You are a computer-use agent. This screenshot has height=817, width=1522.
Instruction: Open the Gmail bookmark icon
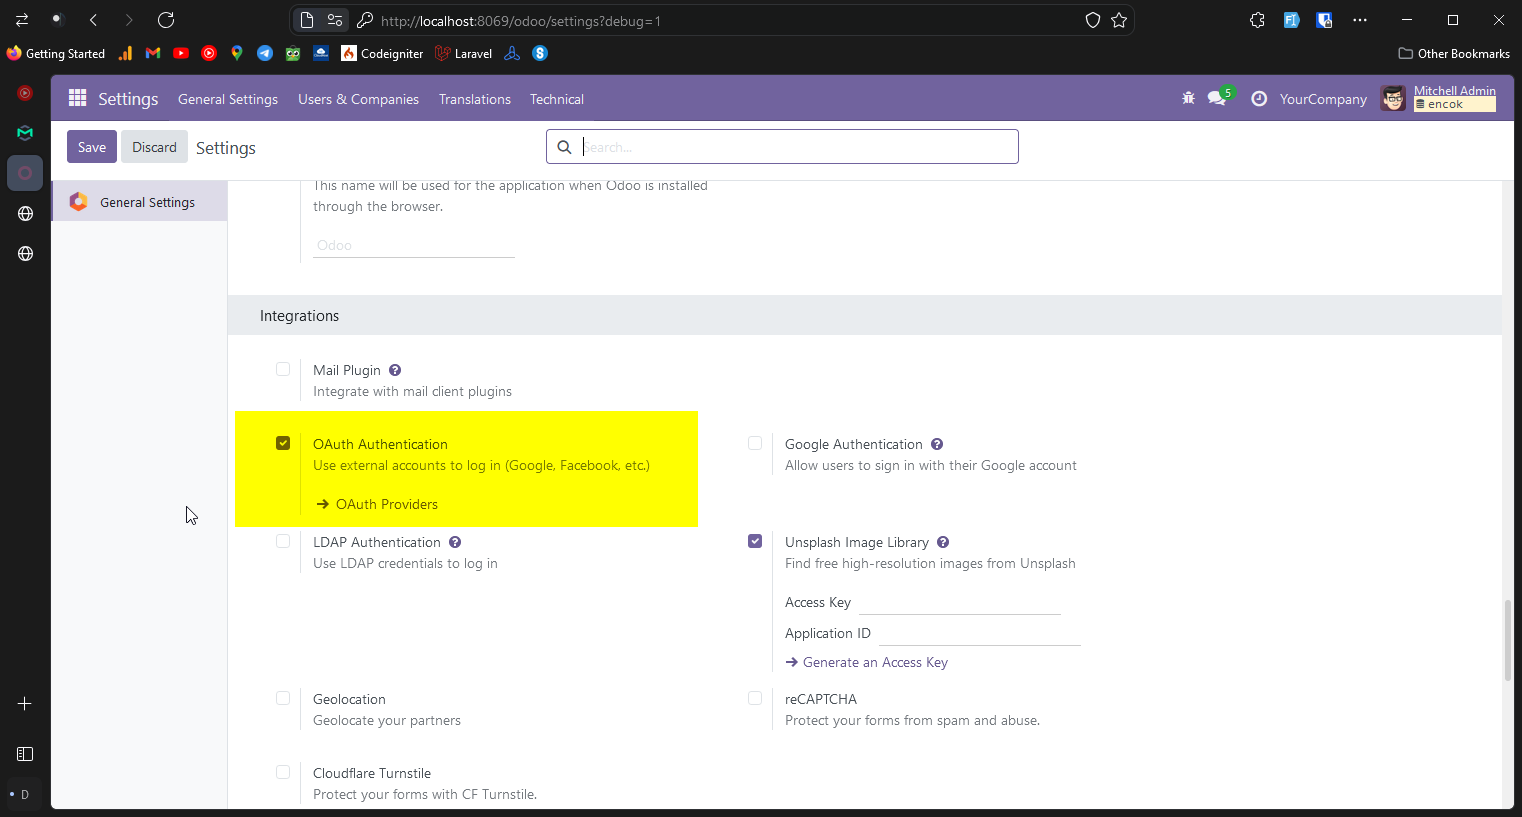coord(153,53)
